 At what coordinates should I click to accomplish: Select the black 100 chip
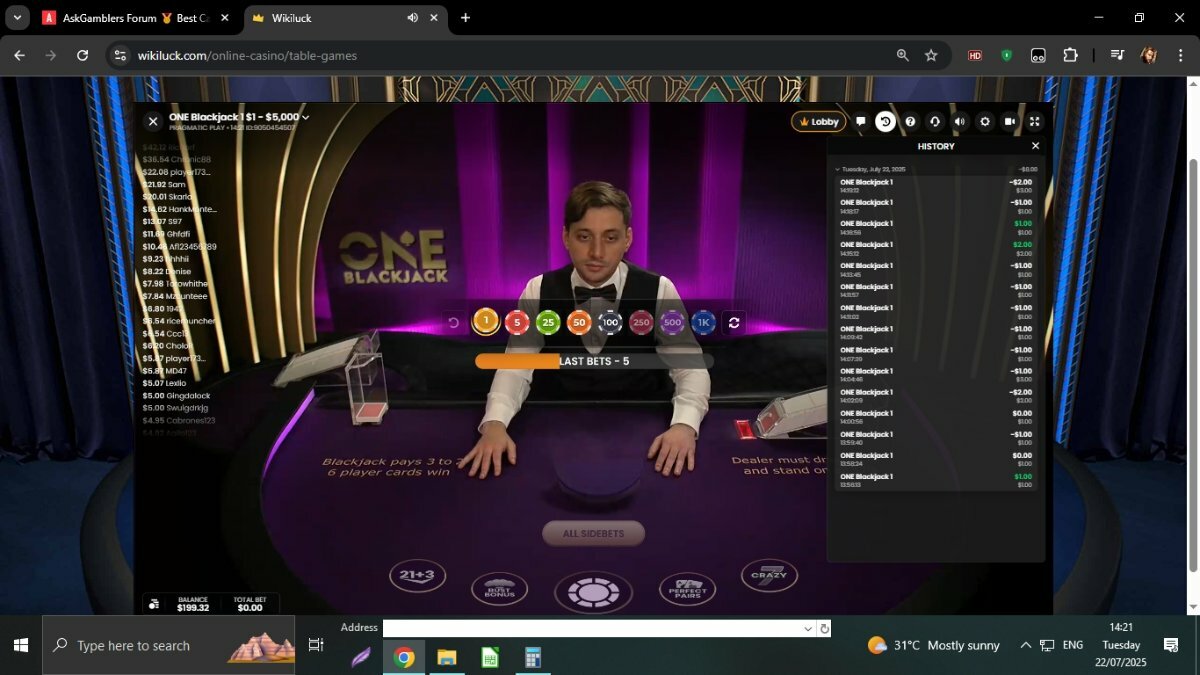[610, 322]
